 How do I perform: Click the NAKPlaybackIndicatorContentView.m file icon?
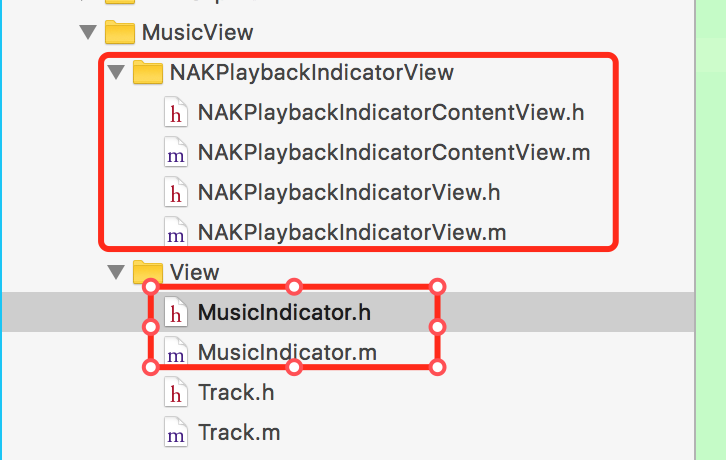(x=176, y=153)
